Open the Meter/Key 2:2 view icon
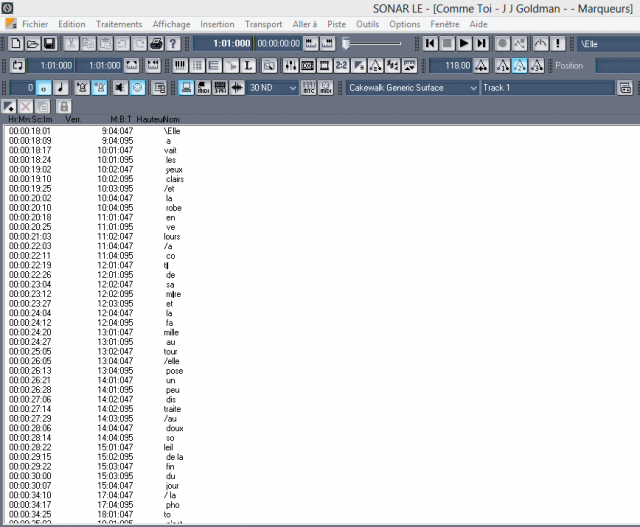Viewport: 640px width, 527px height. point(341,65)
